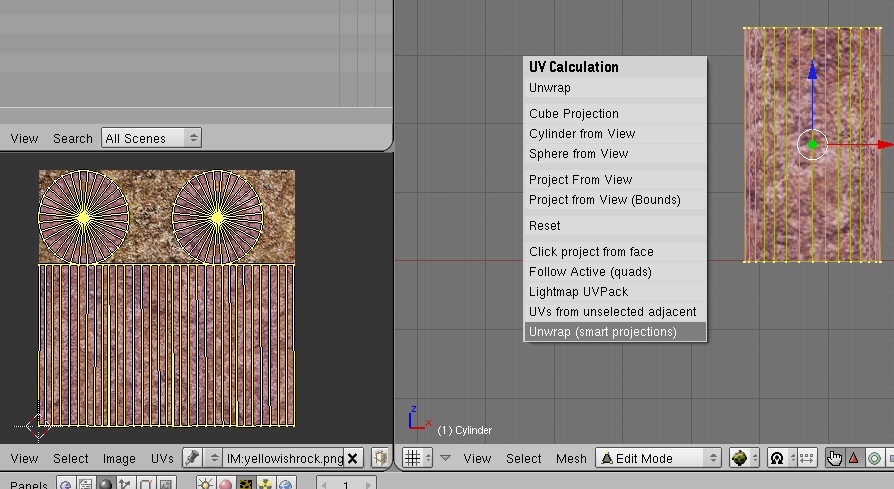Choose Sphere from View
The image size is (894, 489).
coord(615,153)
